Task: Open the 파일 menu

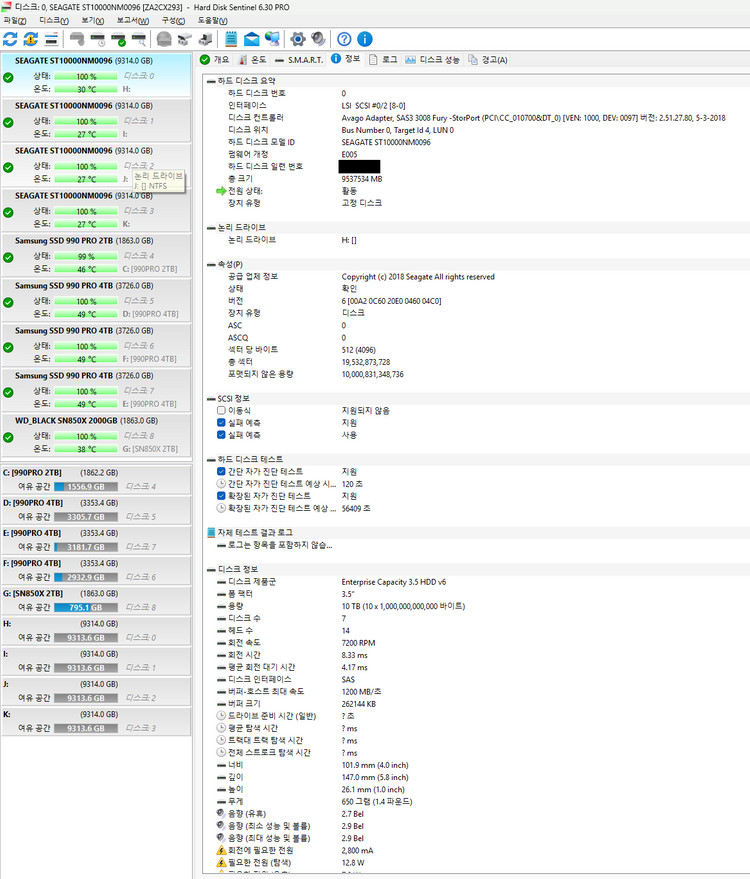Action: [15, 21]
